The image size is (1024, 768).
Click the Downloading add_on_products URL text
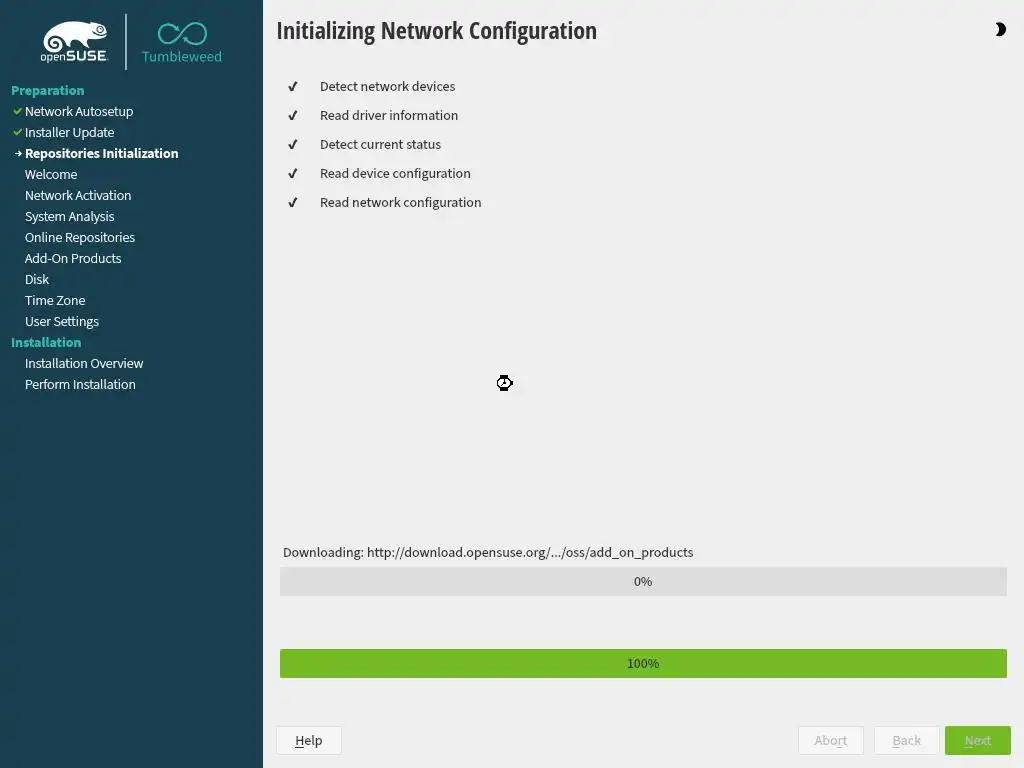pyautogui.click(x=488, y=552)
